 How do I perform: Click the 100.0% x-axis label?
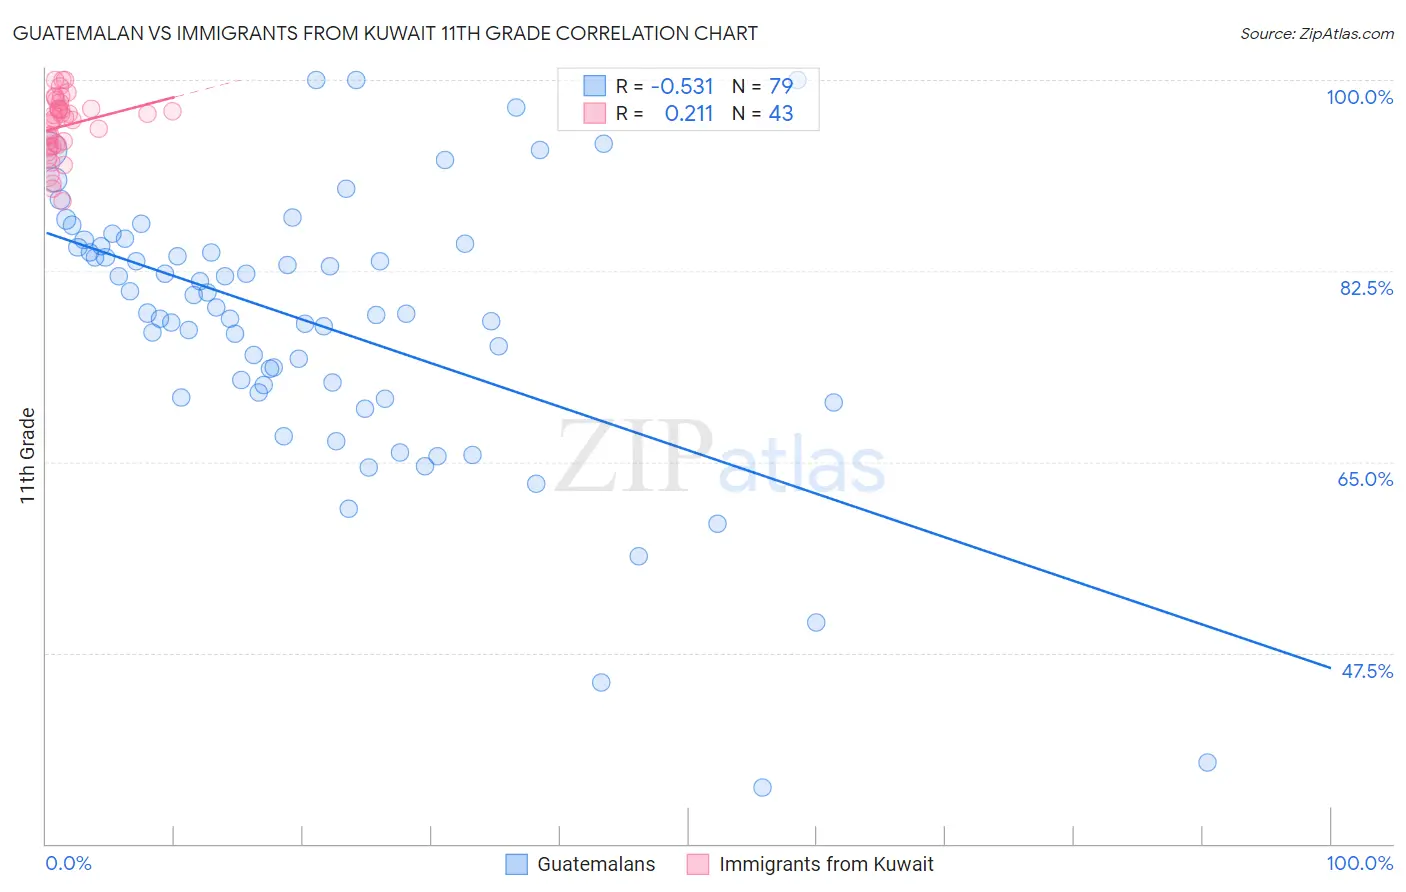pyautogui.click(x=1359, y=863)
